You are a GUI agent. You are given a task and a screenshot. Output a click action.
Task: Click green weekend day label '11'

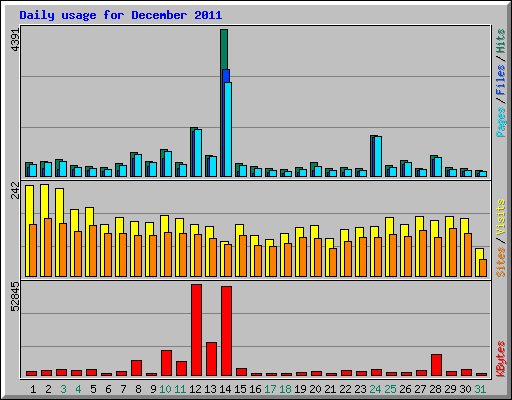tap(180, 389)
